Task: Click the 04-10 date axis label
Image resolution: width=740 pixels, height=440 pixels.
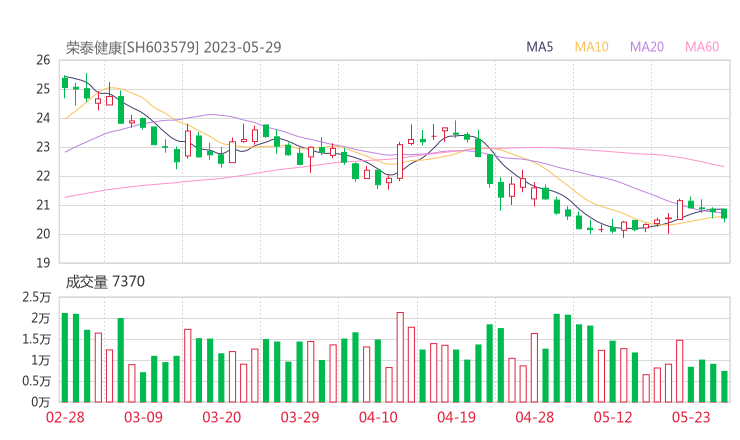Action: point(378,417)
